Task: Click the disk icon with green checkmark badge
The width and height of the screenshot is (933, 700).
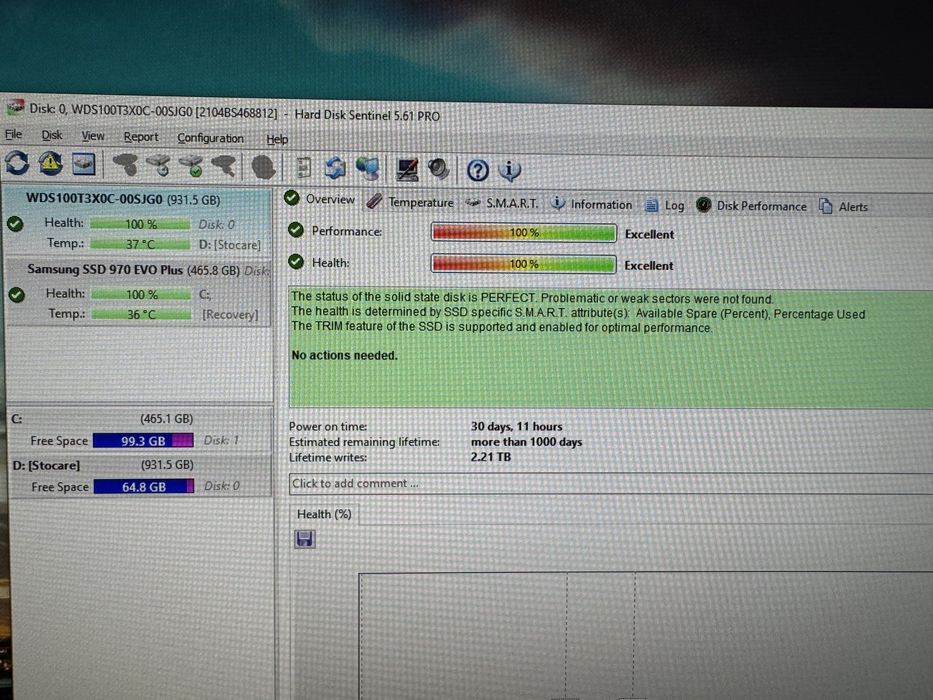Action: click(192, 167)
